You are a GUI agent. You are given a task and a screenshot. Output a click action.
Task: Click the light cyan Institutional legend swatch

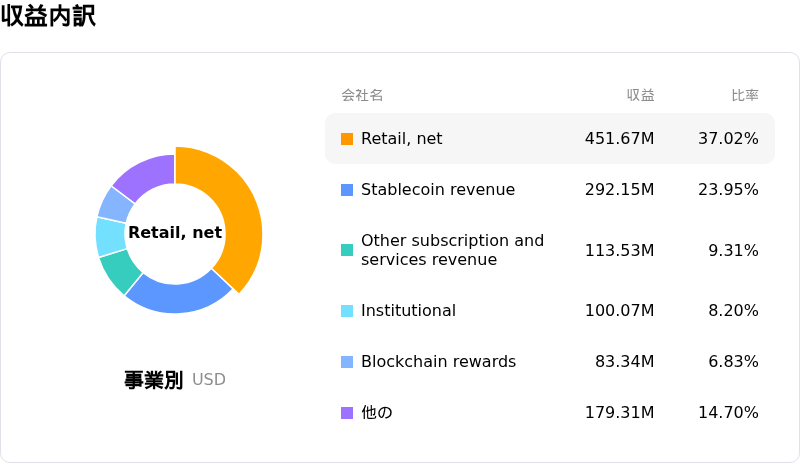tap(347, 311)
